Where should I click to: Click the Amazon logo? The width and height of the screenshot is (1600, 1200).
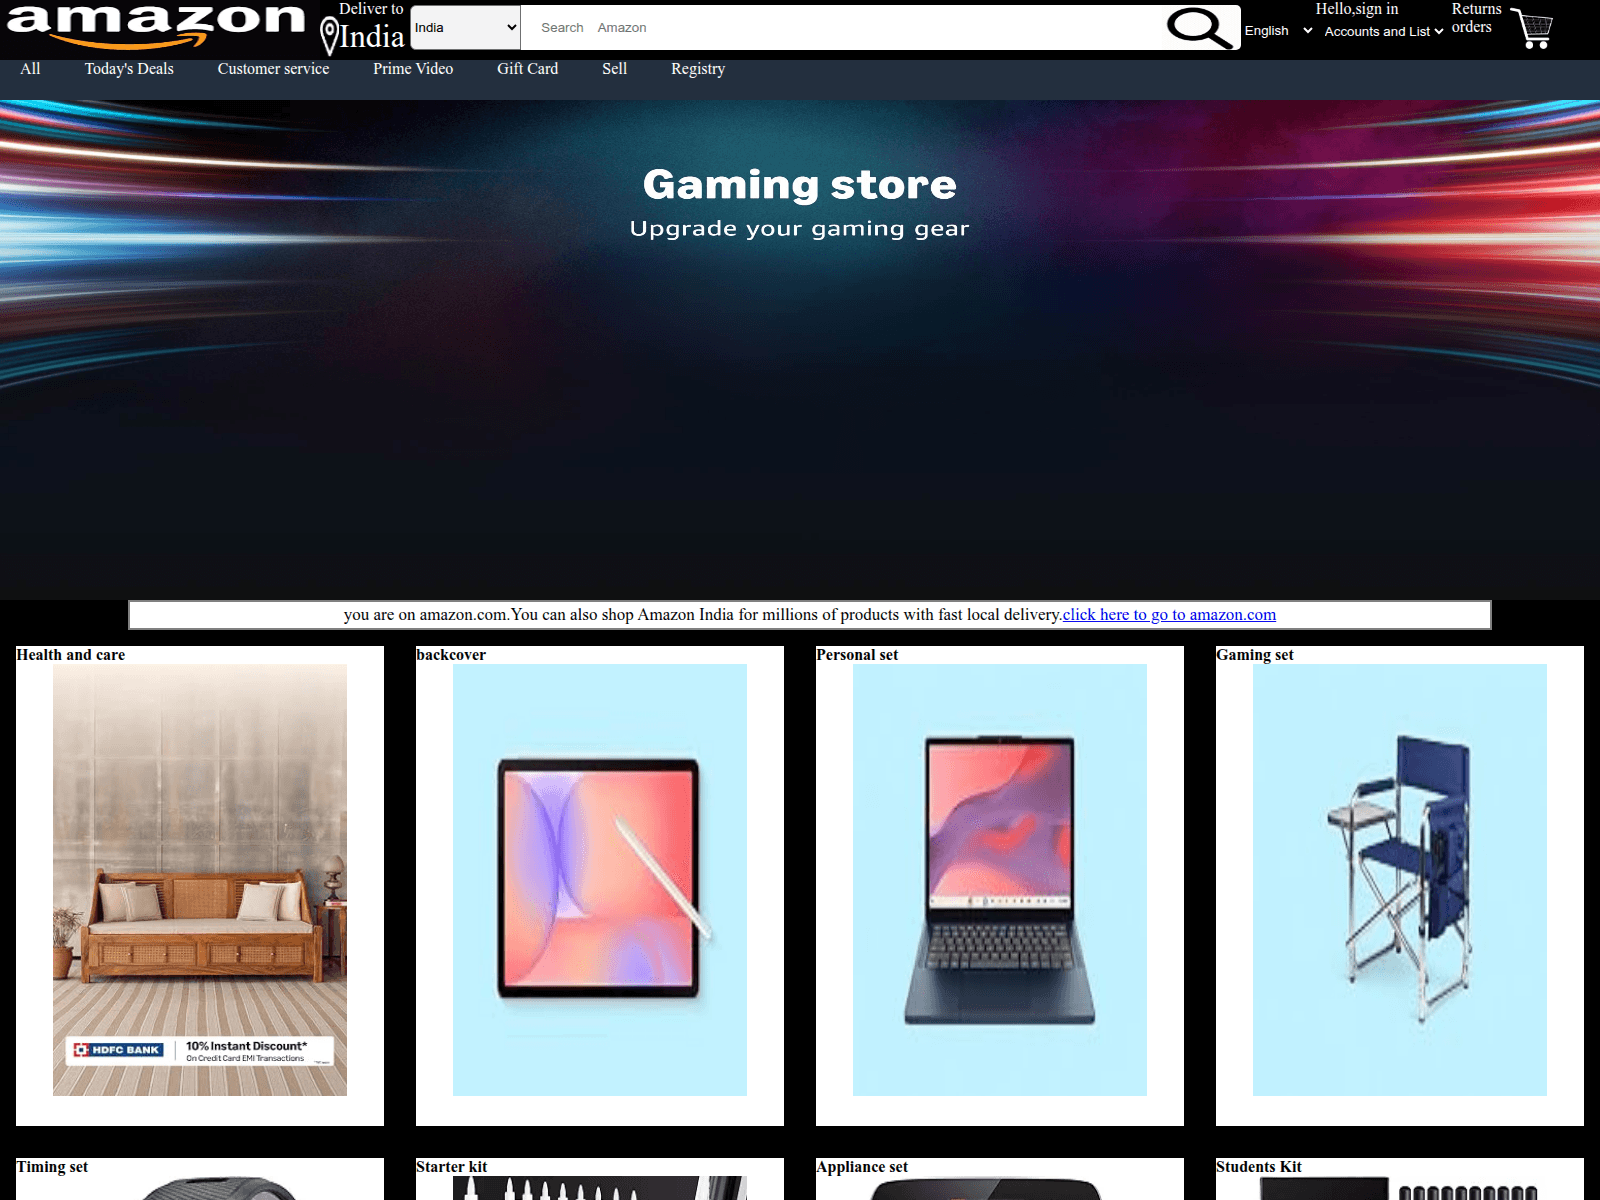[155, 26]
